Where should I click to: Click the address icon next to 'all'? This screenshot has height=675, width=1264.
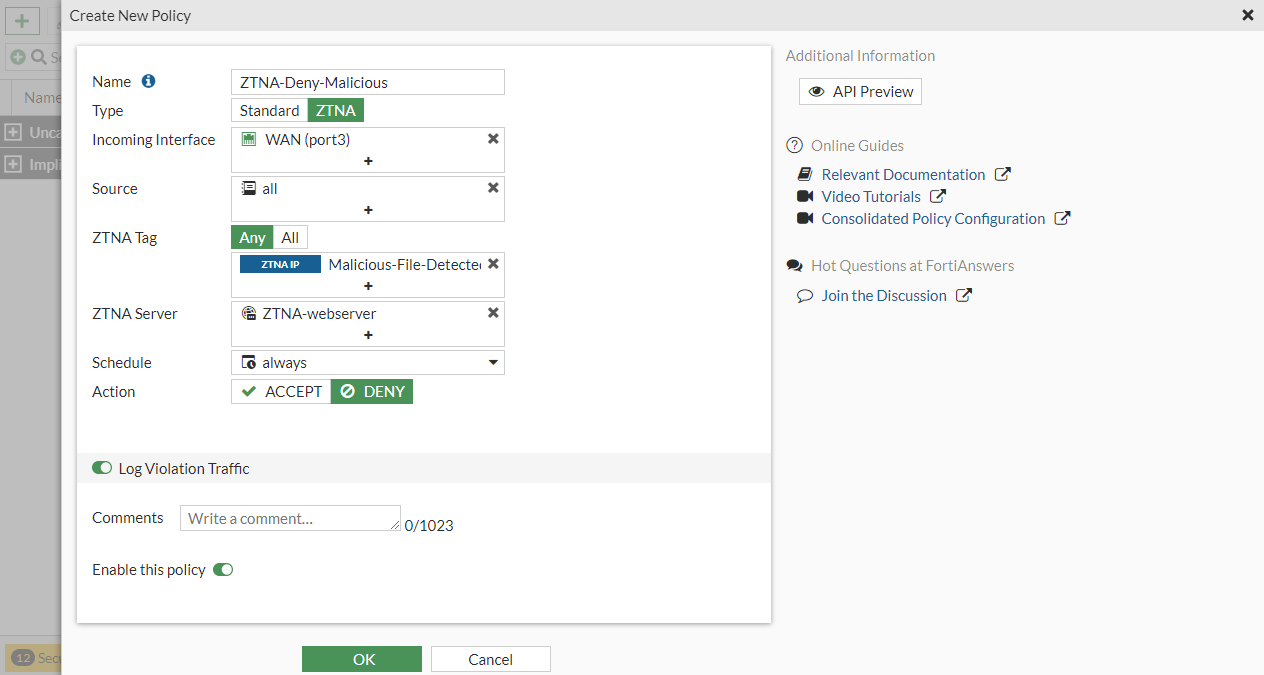pos(249,188)
